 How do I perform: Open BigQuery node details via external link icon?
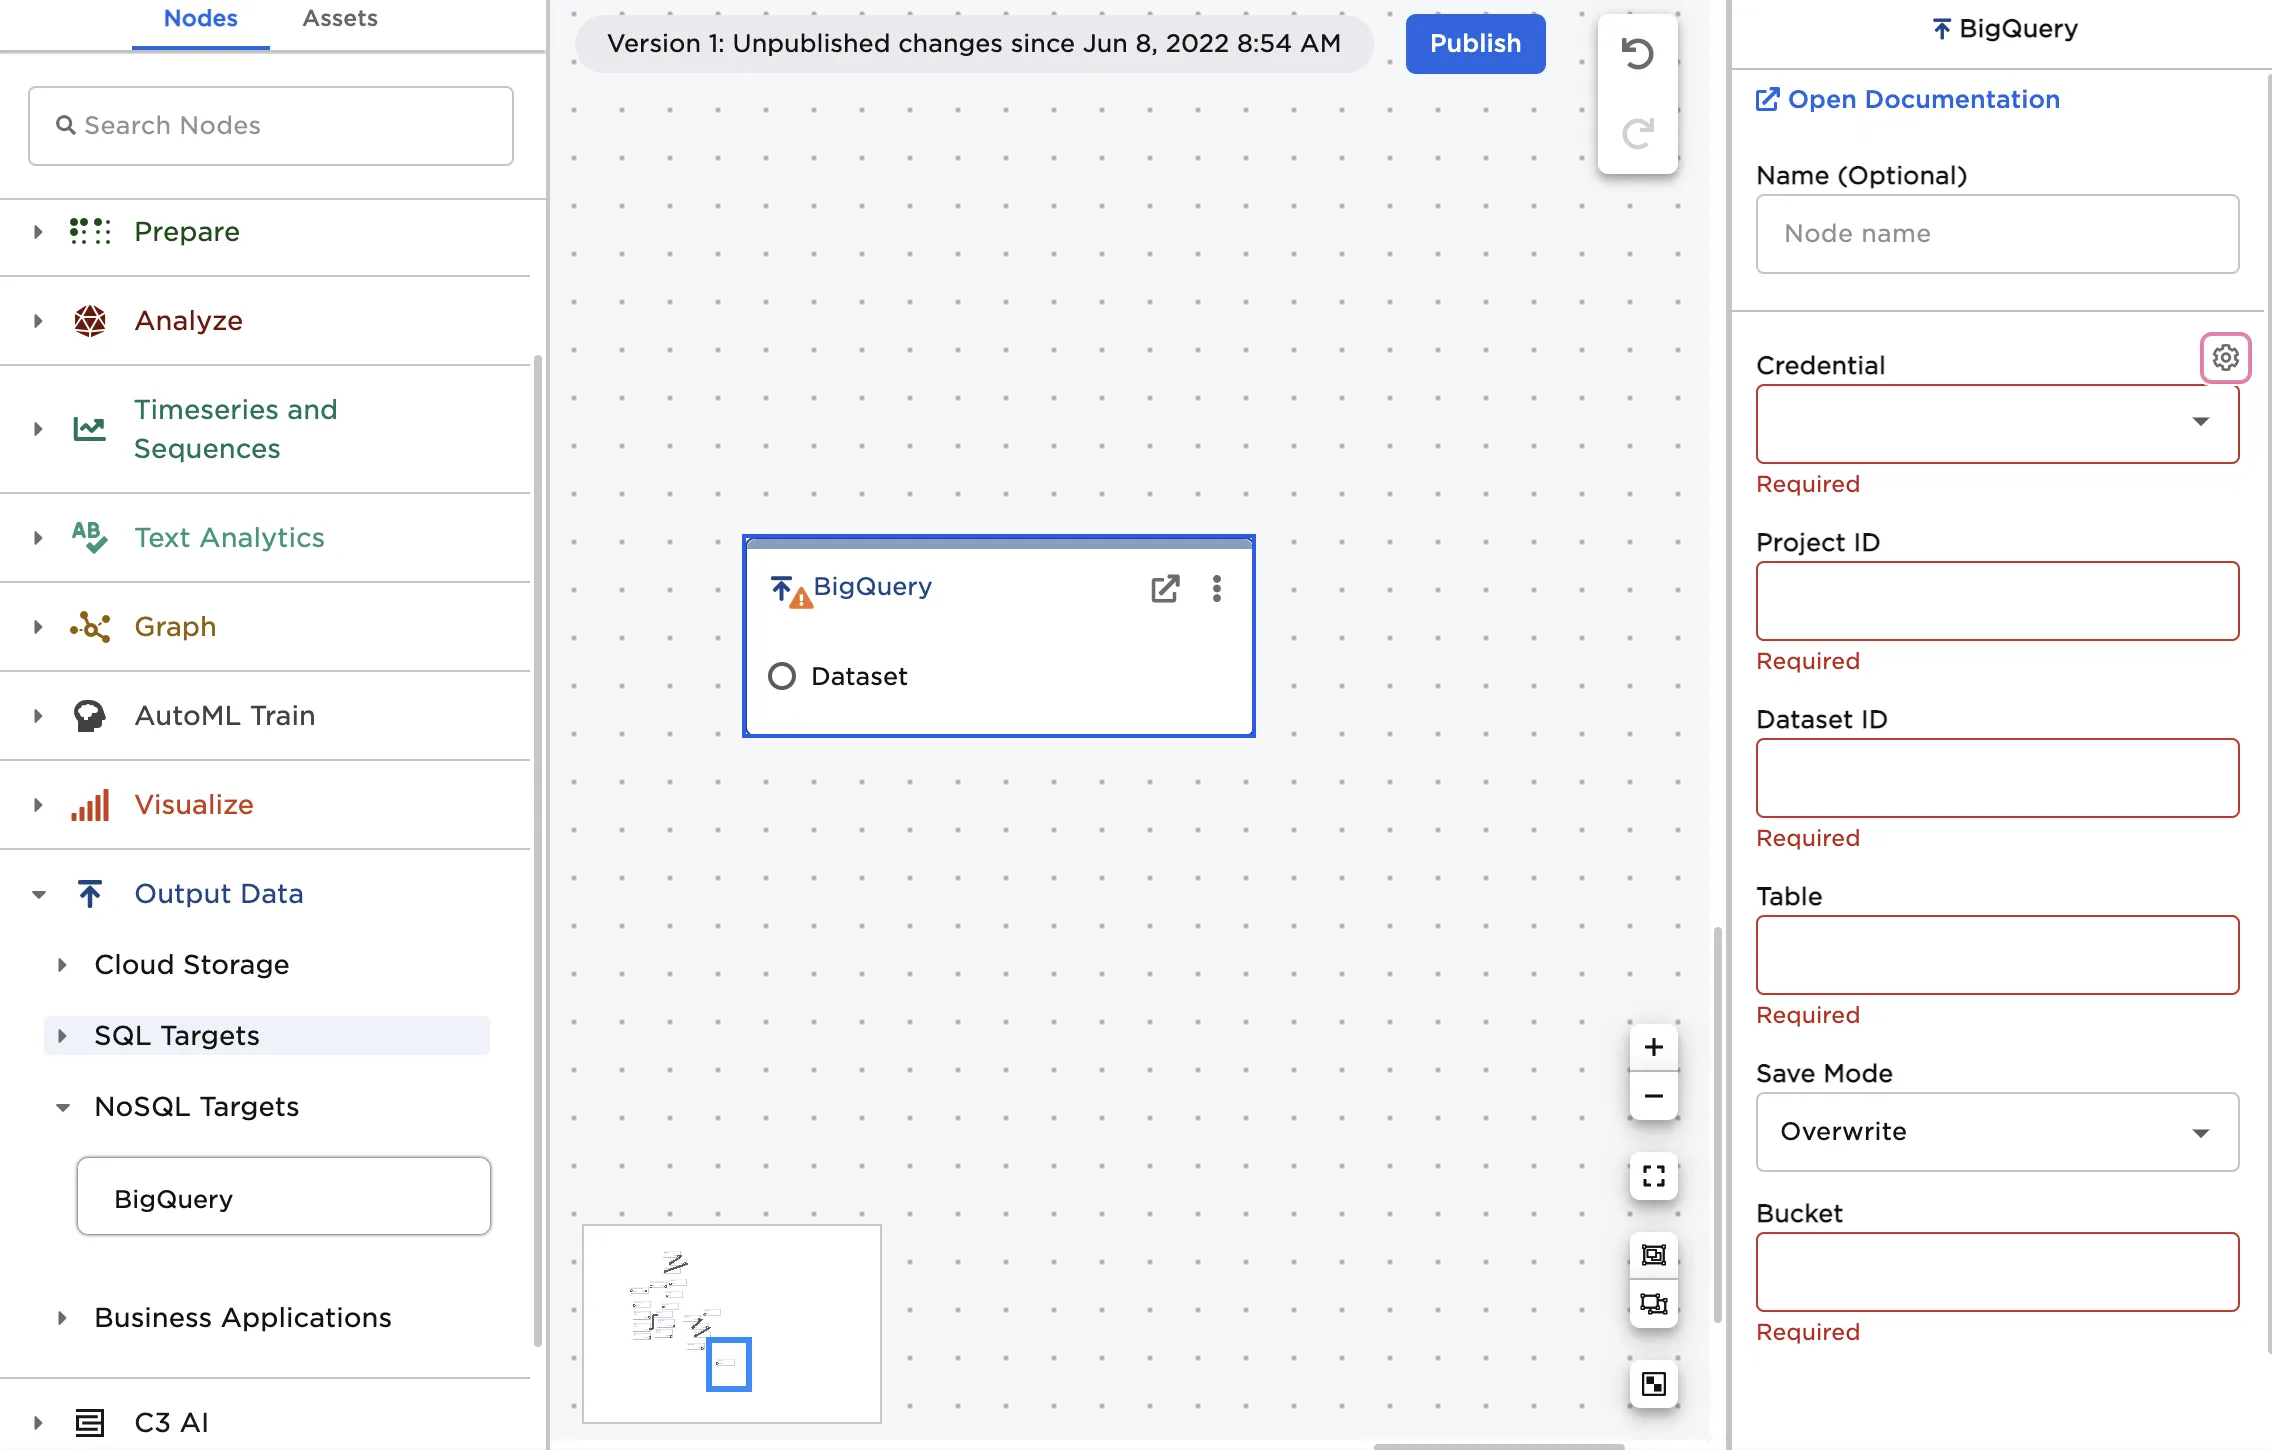(1165, 589)
